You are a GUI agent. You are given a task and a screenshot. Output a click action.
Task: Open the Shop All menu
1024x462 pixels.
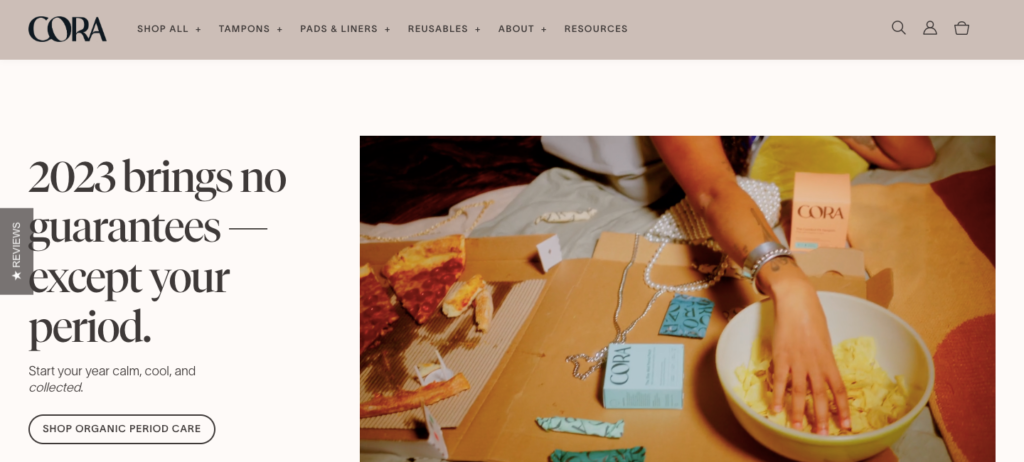tap(163, 29)
